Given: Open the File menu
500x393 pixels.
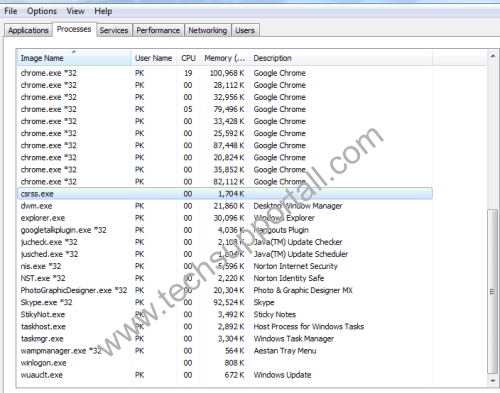Looking at the screenshot, I should pyautogui.click(x=10, y=11).
